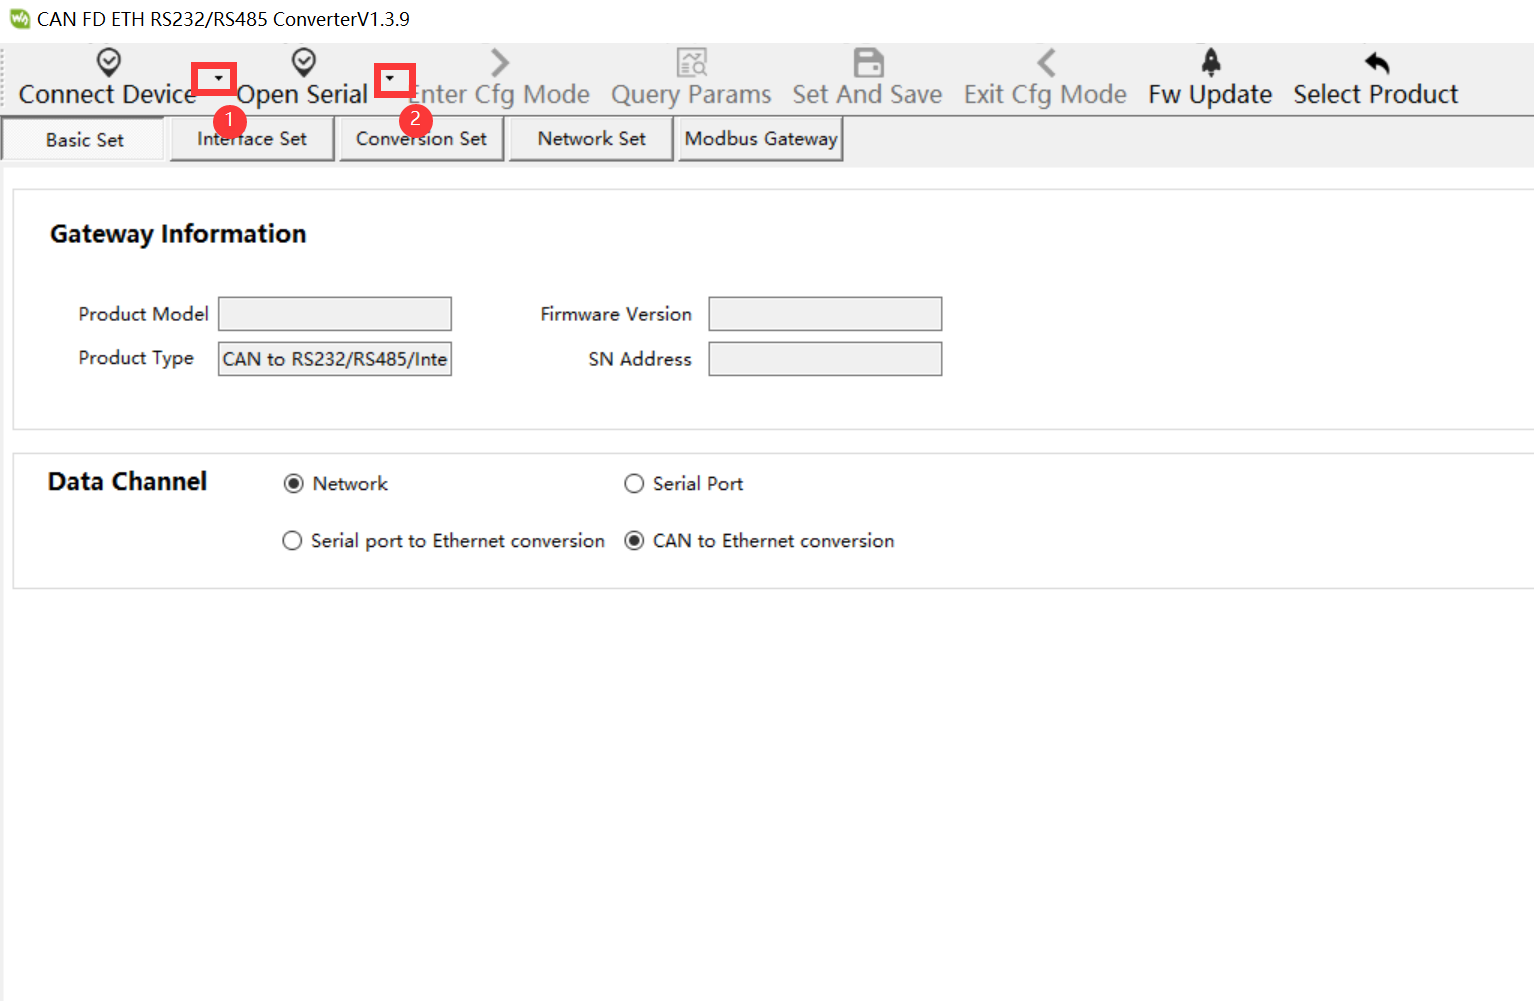1534x1001 pixels.
Task: Choose Serial port to Ethernet conversion option
Action: [292, 541]
